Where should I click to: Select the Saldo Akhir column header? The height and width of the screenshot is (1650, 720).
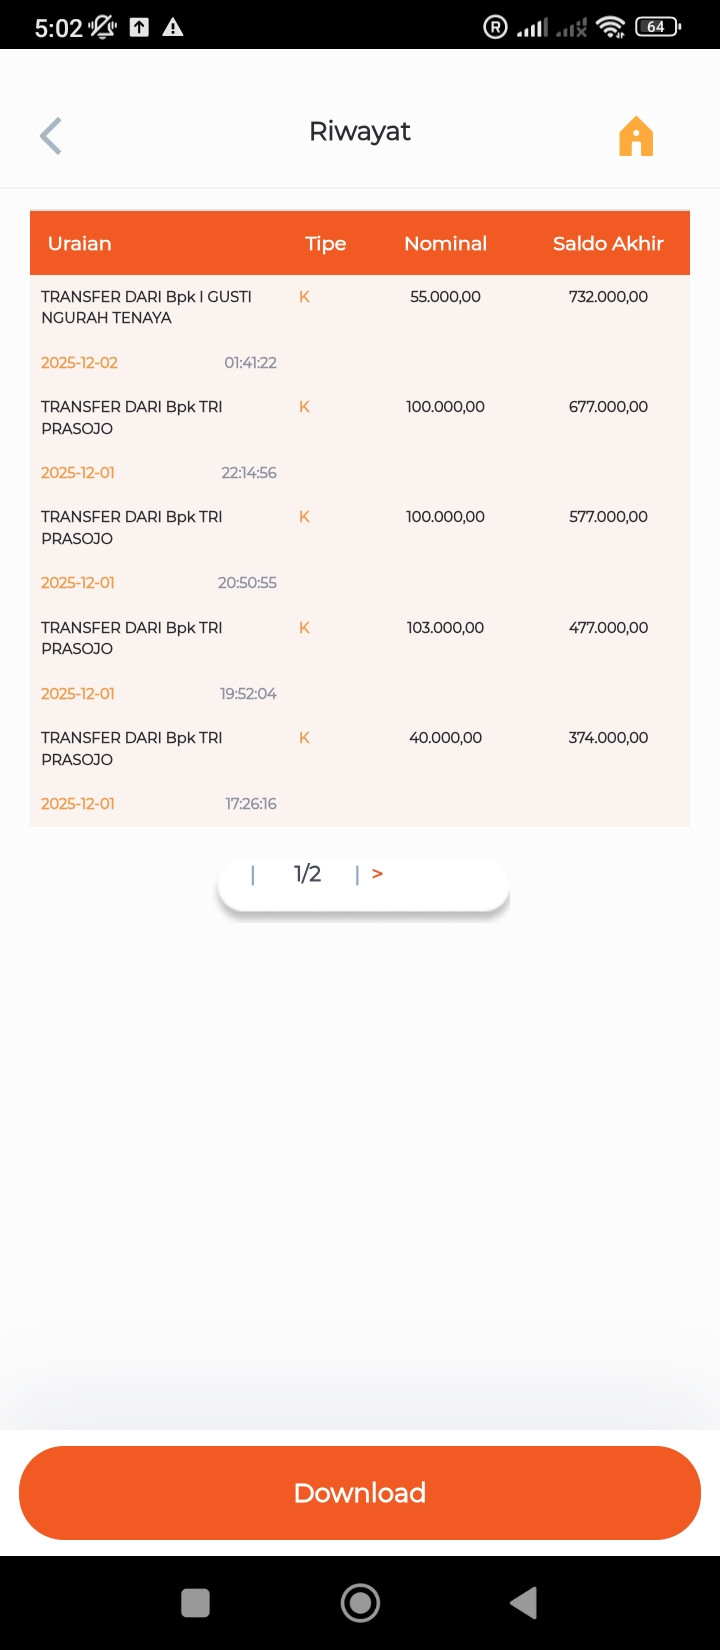[608, 244]
